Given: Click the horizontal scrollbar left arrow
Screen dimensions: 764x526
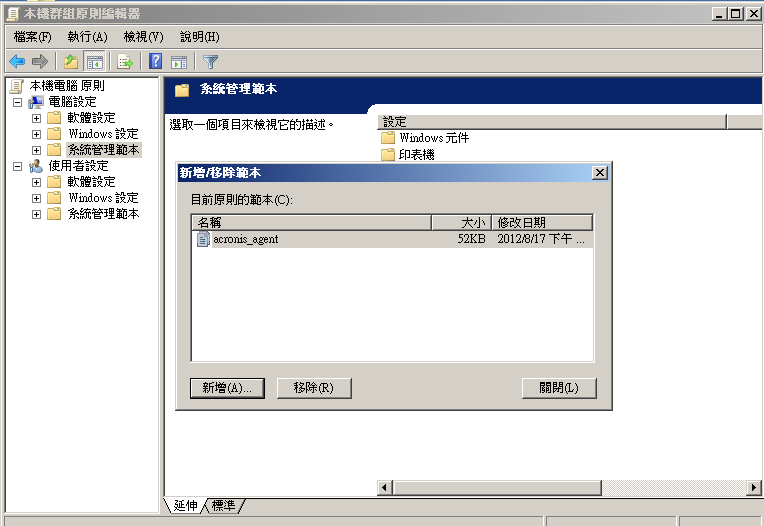Looking at the screenshot, I should tap(385, 488).
